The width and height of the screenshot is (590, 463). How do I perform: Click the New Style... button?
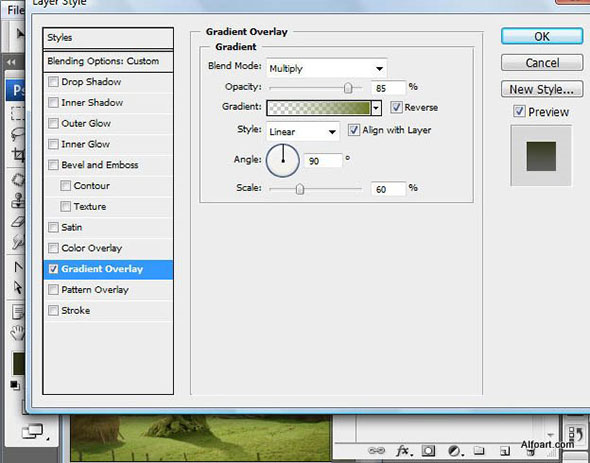pyautogui.click(x=542, y=89)
